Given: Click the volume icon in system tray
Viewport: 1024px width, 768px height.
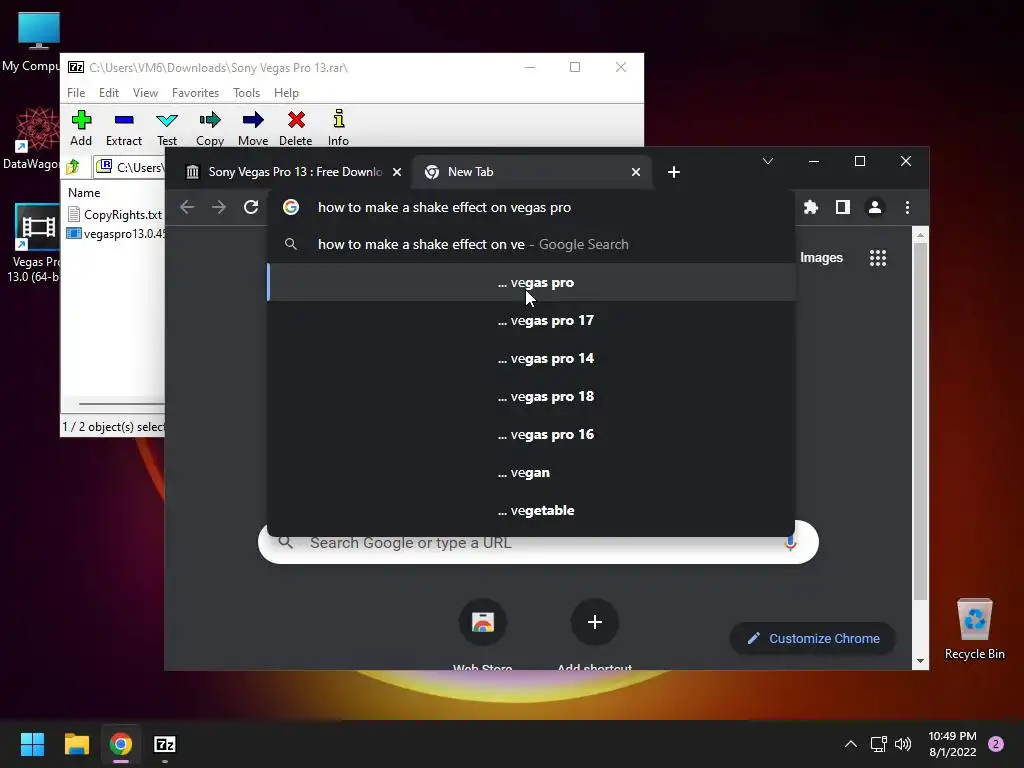Looking at the screenshot, I should [903, 744].
